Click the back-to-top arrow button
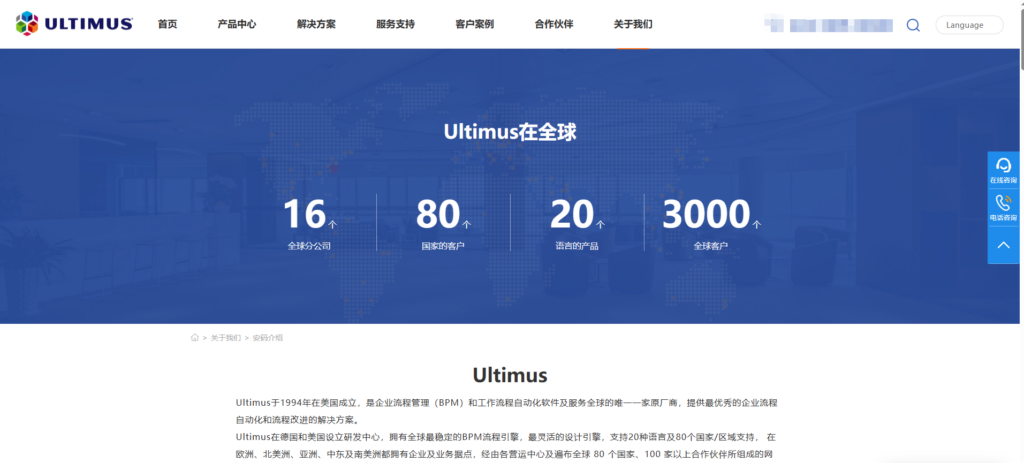 [1003, 245]
